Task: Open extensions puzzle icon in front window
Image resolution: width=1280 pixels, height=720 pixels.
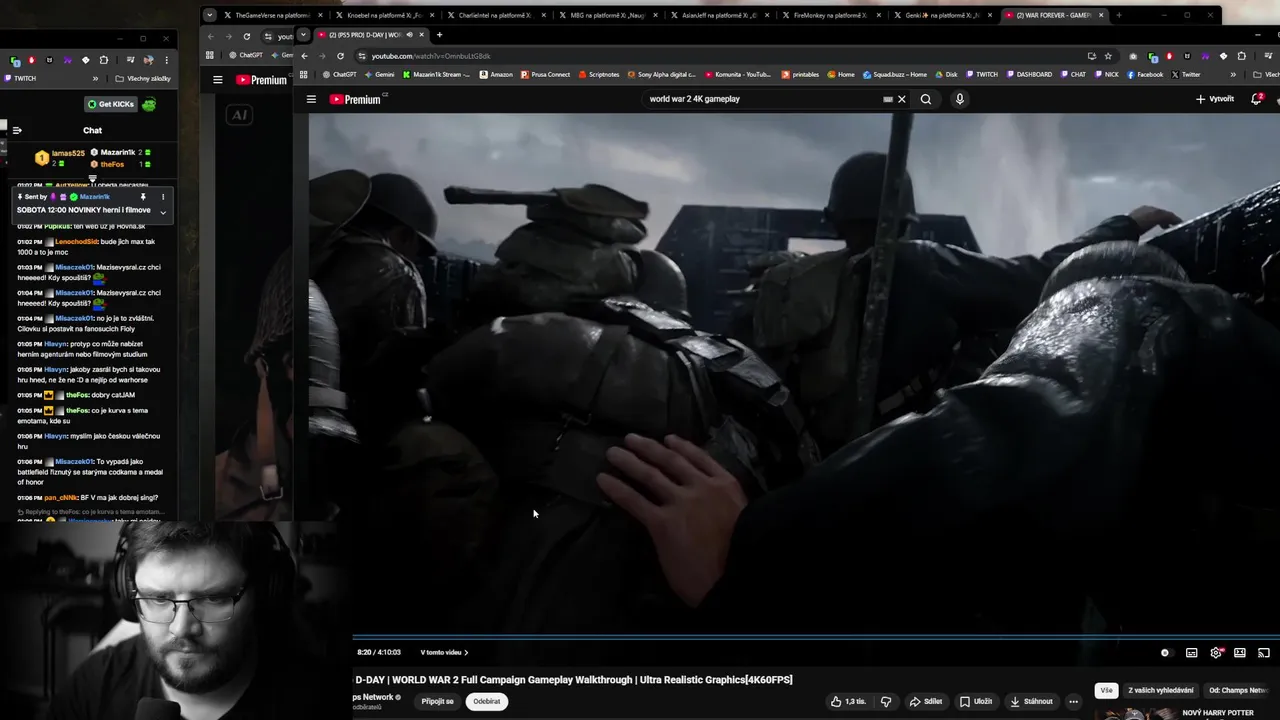Action: coord(1242,56)
